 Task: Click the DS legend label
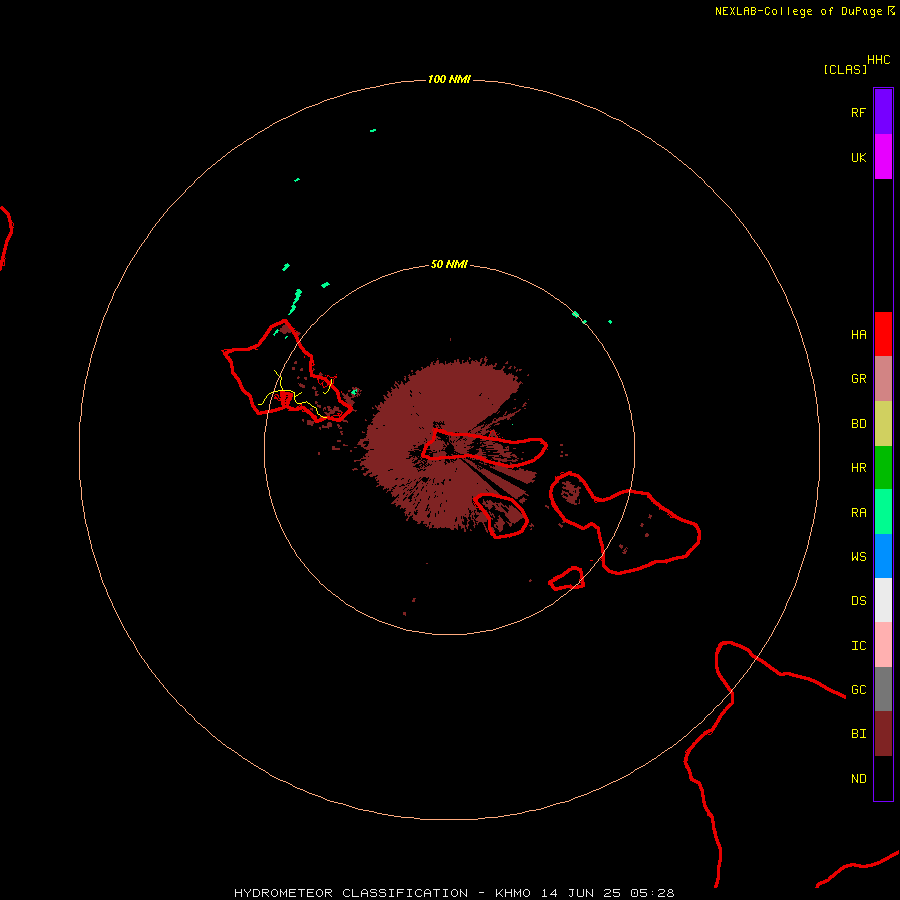858,601
